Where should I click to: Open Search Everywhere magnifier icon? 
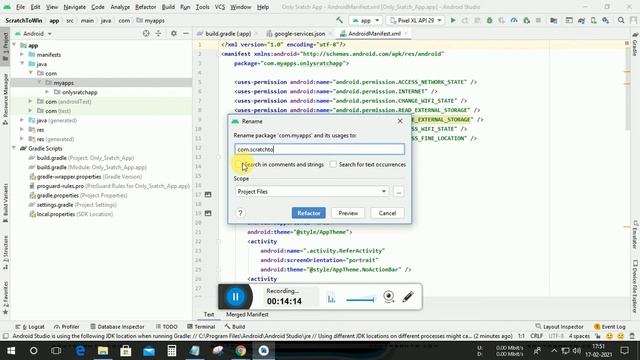621,20
